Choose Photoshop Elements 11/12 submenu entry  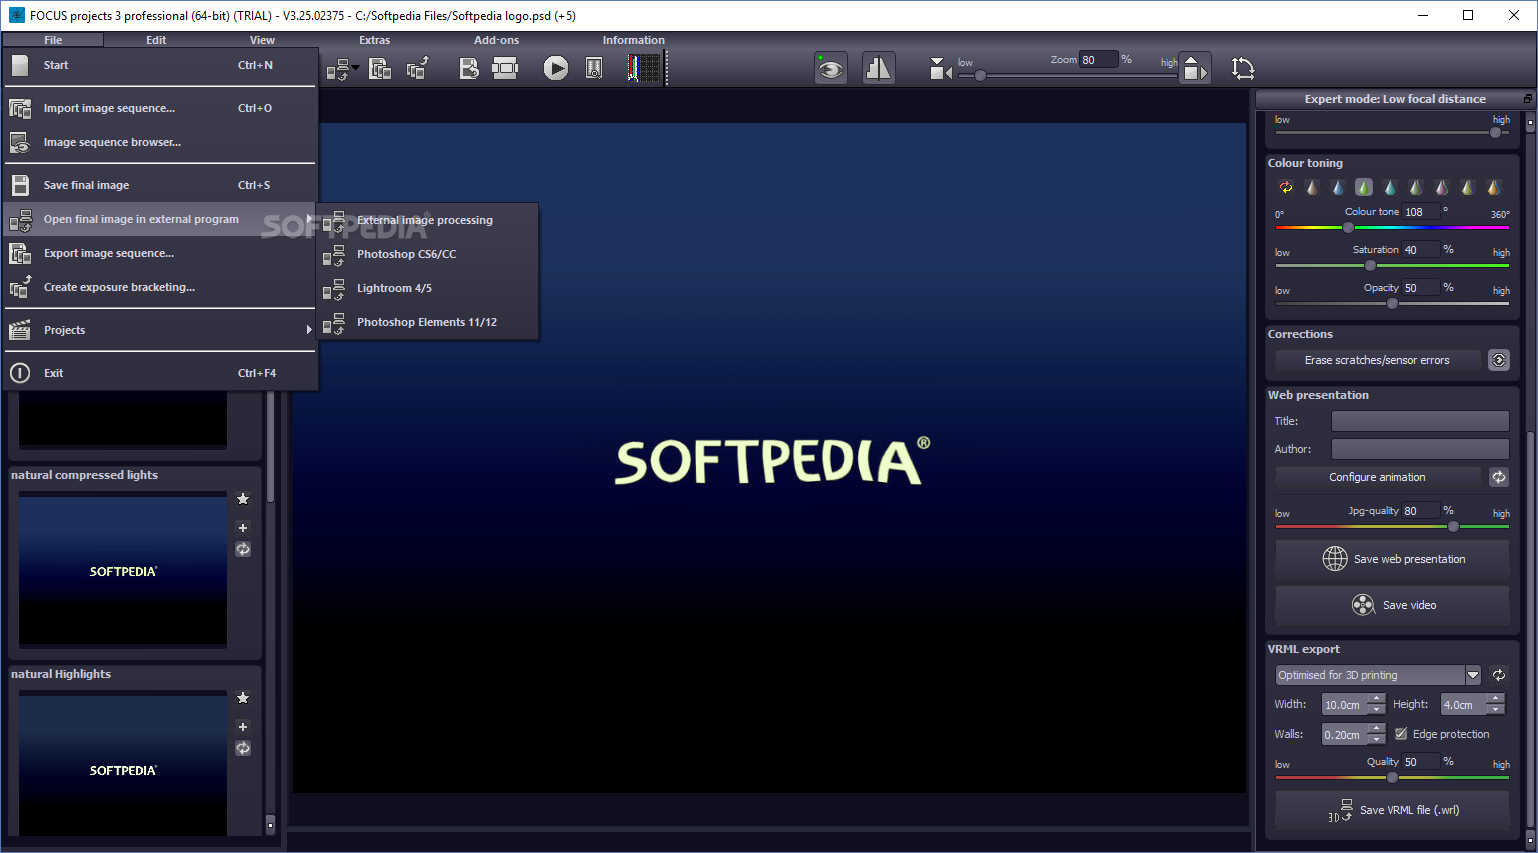[428, 322]
